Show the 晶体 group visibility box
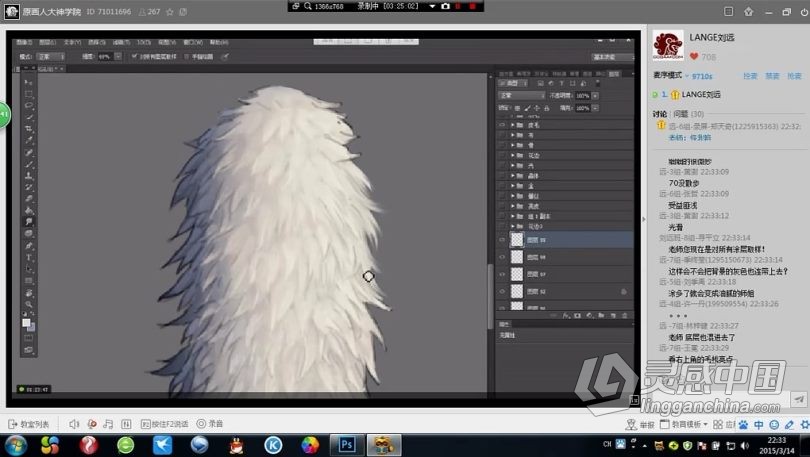 502,176
